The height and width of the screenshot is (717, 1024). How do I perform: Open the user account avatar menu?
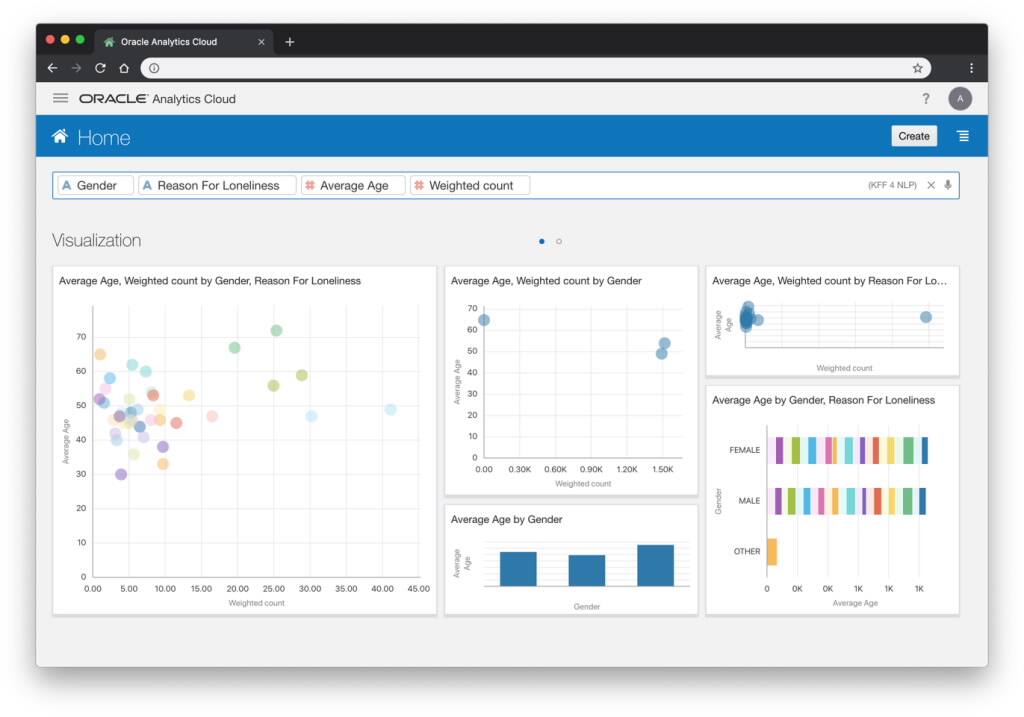point(960,98)
